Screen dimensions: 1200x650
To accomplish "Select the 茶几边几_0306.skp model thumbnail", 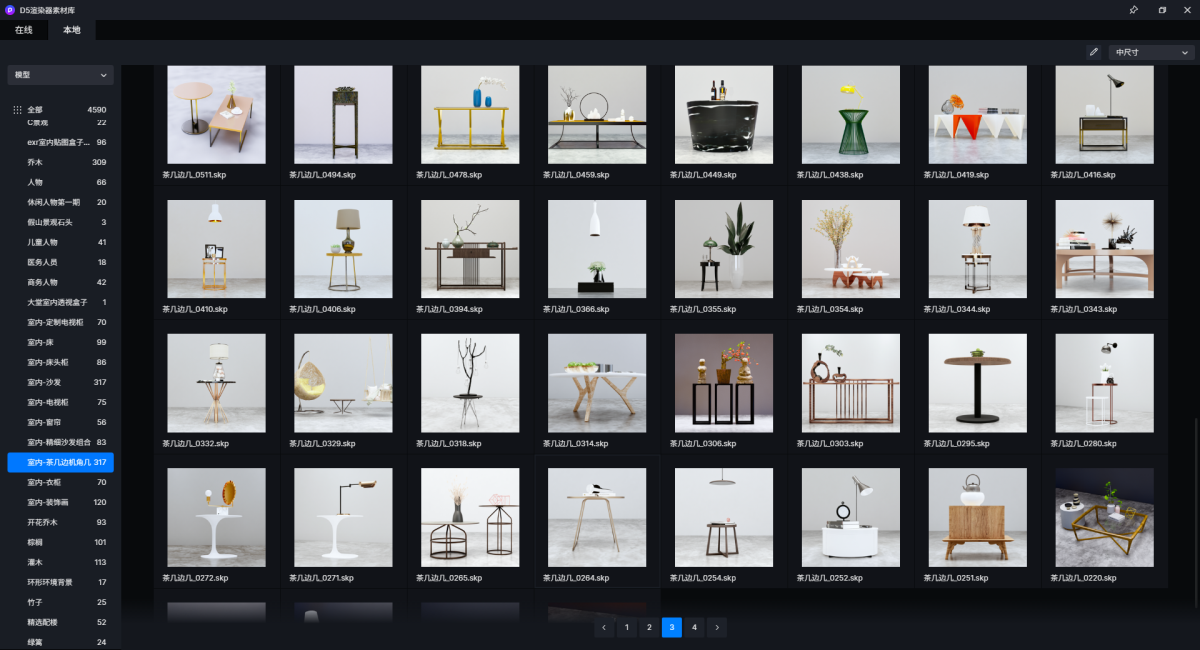I will pyautogui.click(x=724, y=383).
